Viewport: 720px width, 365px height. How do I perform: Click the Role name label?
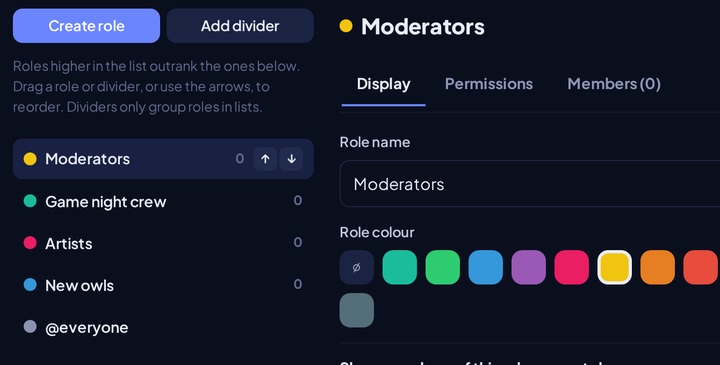(x=375, y=142)
